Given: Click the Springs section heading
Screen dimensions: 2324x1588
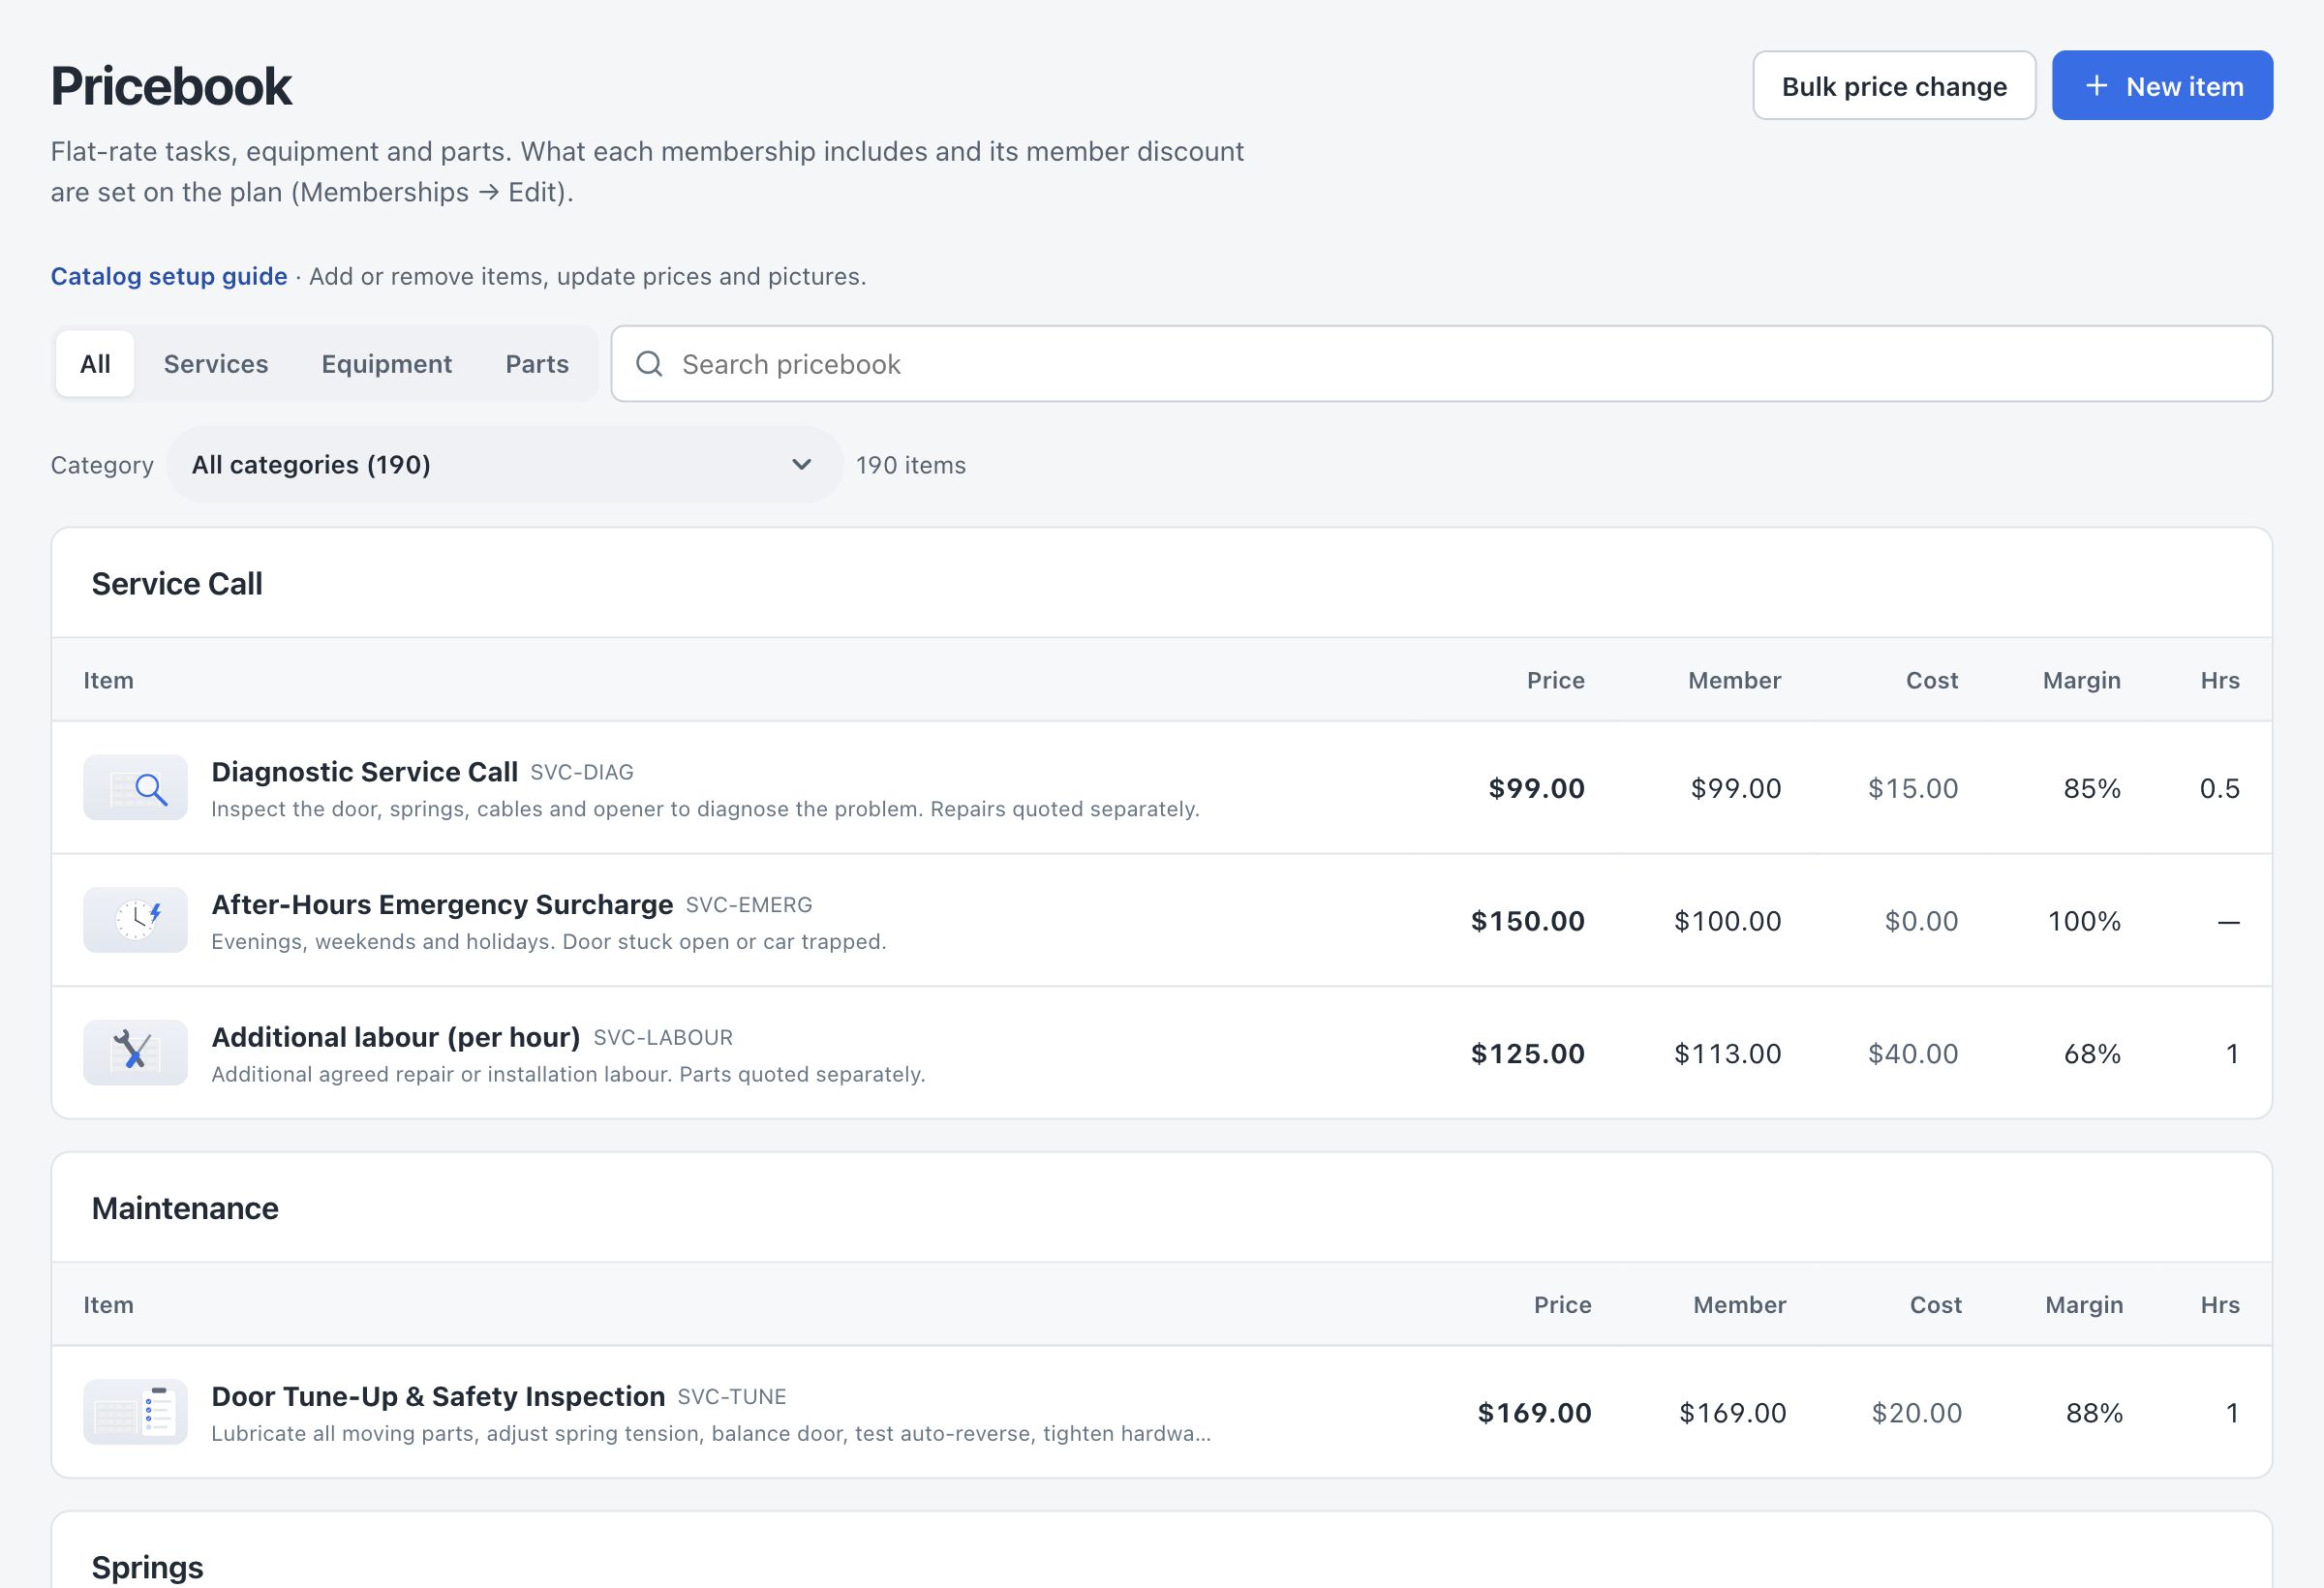Looking at the screenshot, I should coord(147,1567).
